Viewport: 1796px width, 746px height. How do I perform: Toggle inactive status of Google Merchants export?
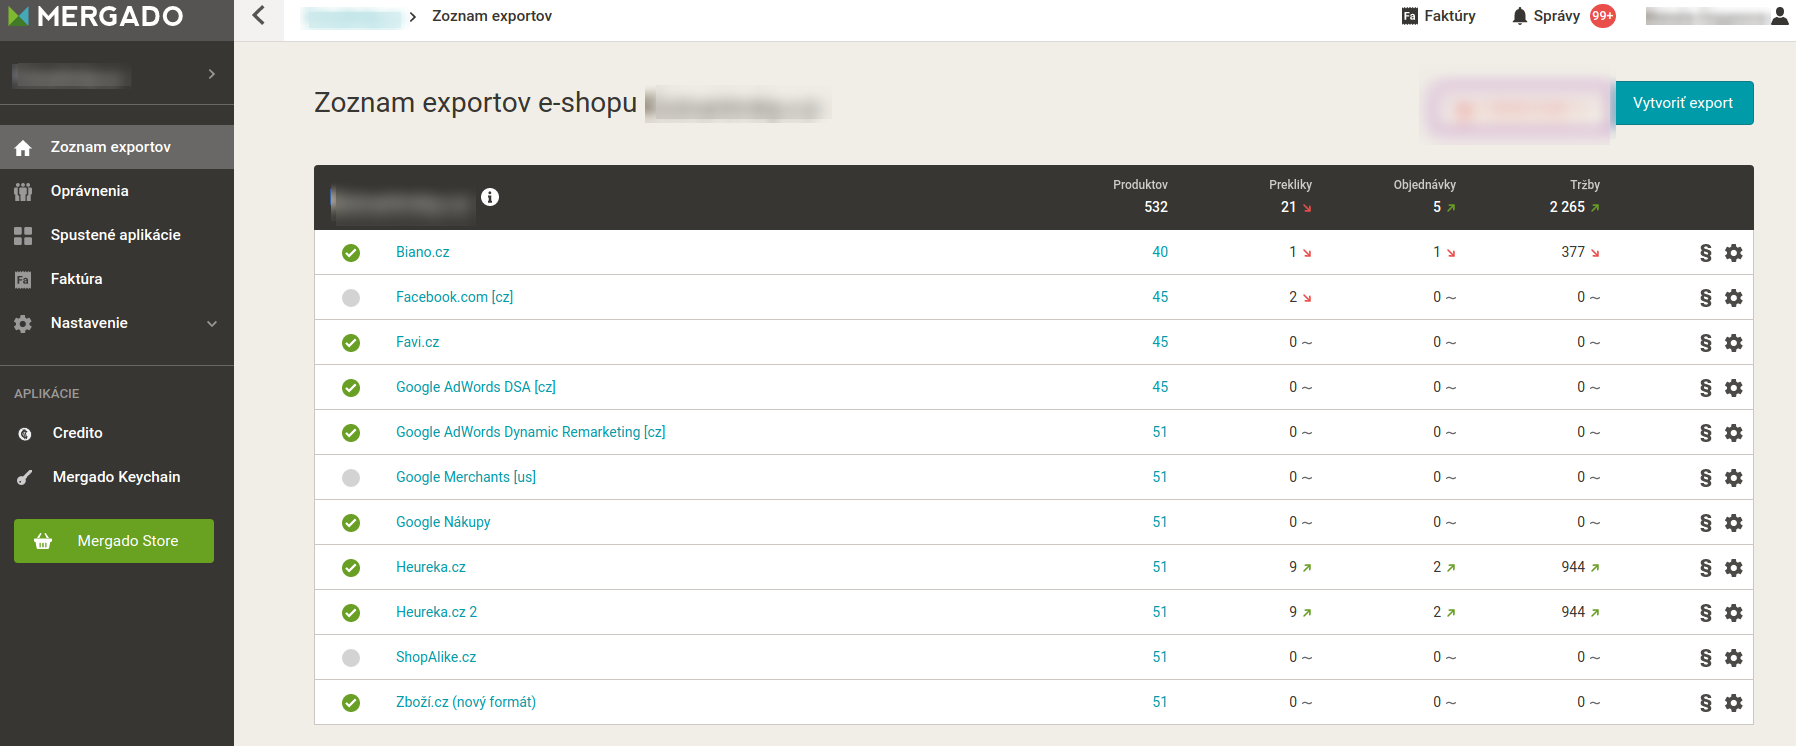pos(351,478)
